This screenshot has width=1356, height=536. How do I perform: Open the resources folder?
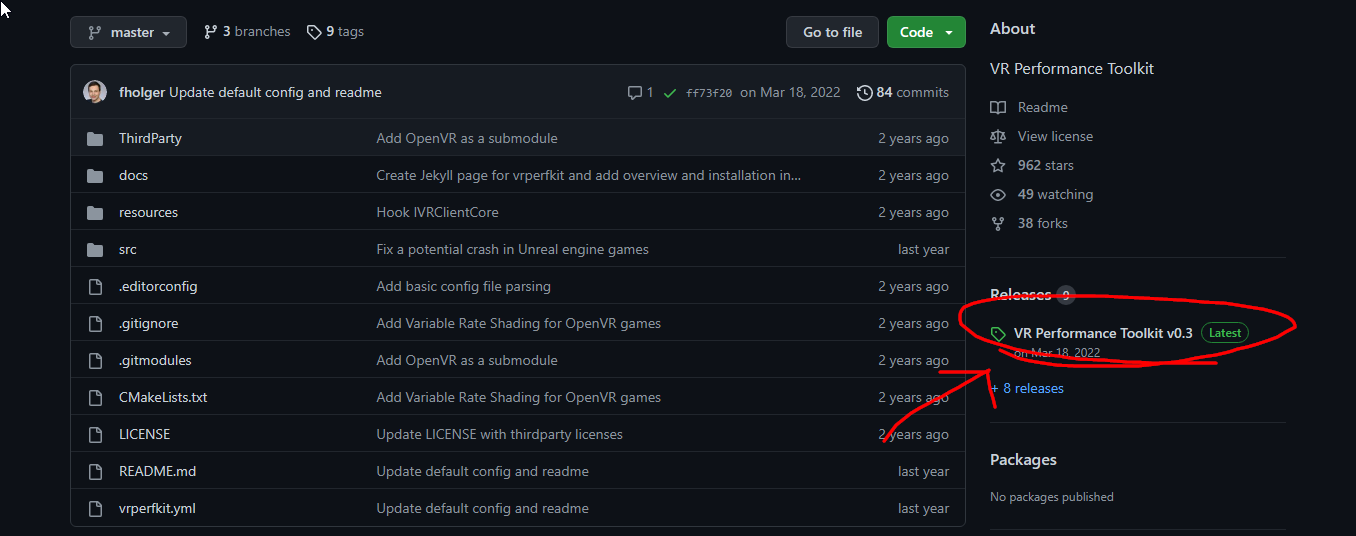tap(148, 212)
